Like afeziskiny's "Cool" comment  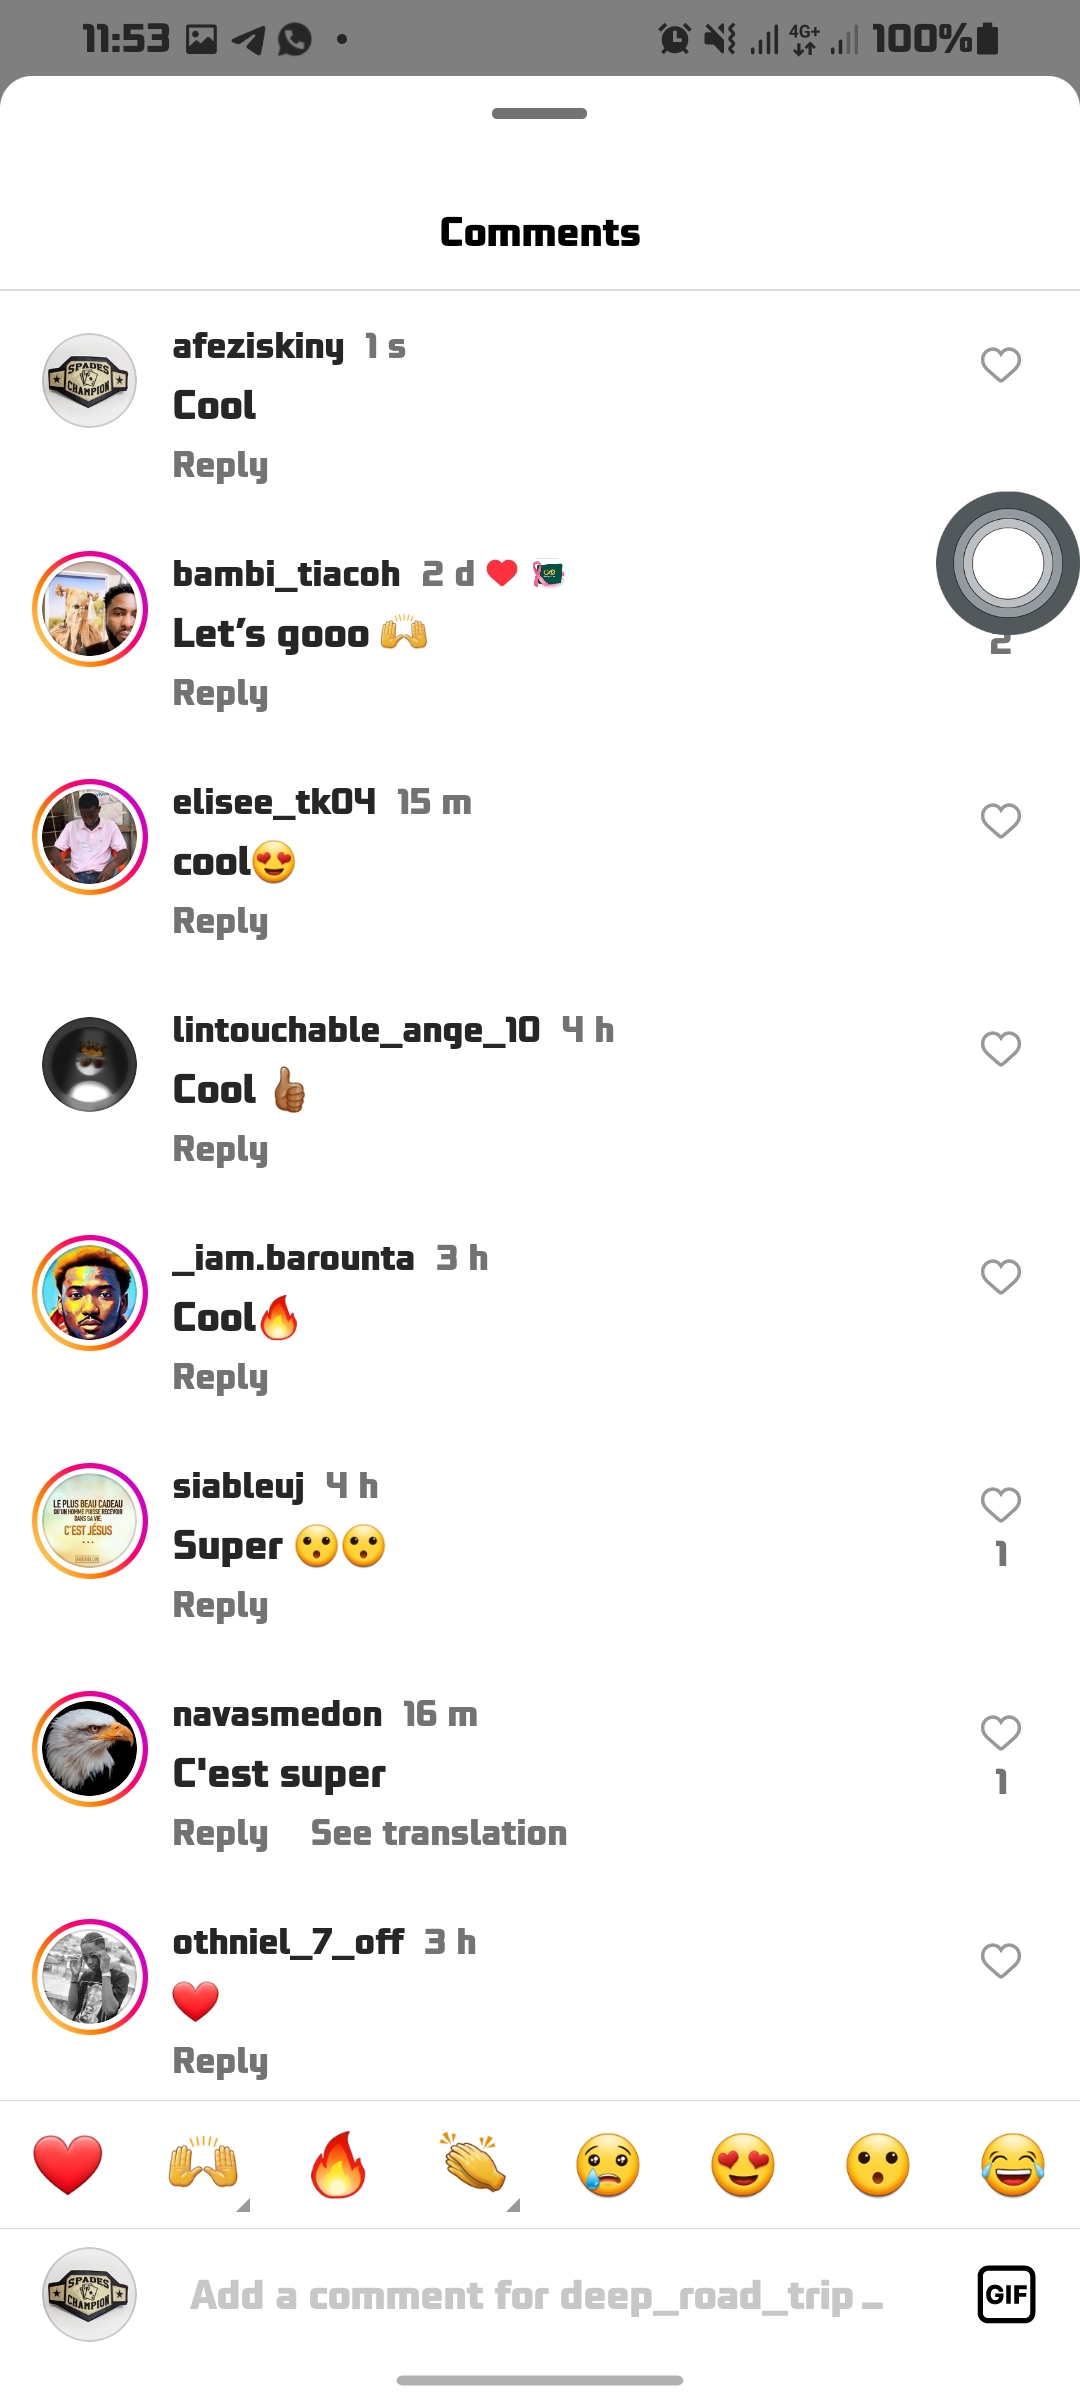coord(1000,365)
